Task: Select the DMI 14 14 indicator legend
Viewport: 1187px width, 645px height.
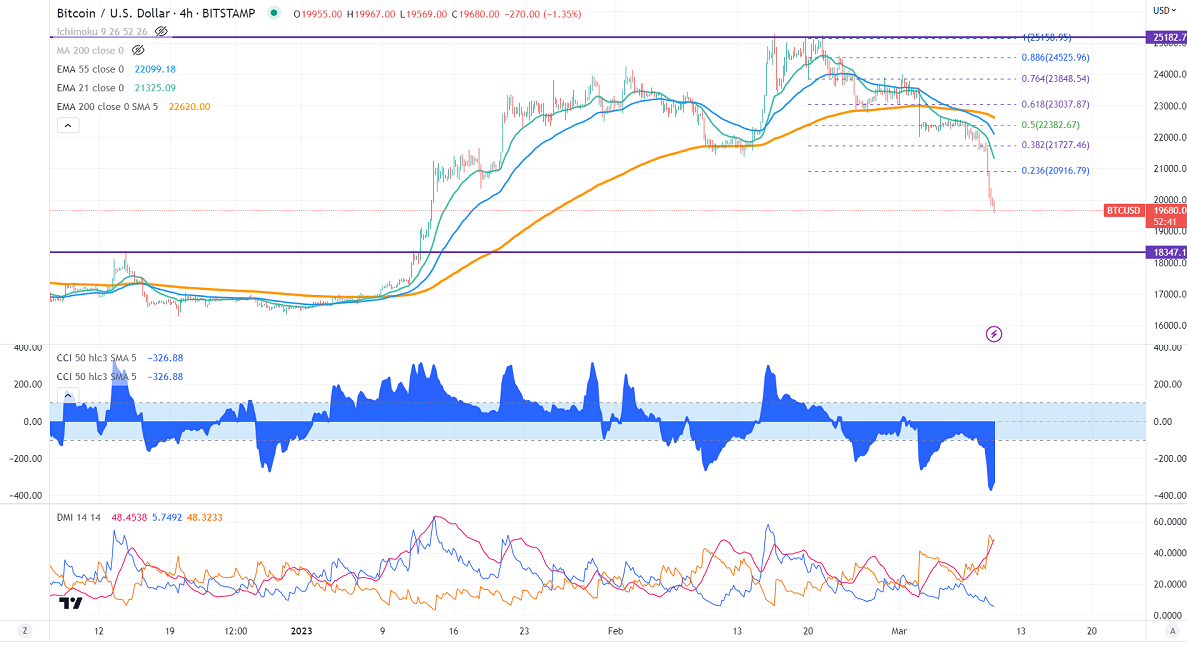Action: coord(78,518)
